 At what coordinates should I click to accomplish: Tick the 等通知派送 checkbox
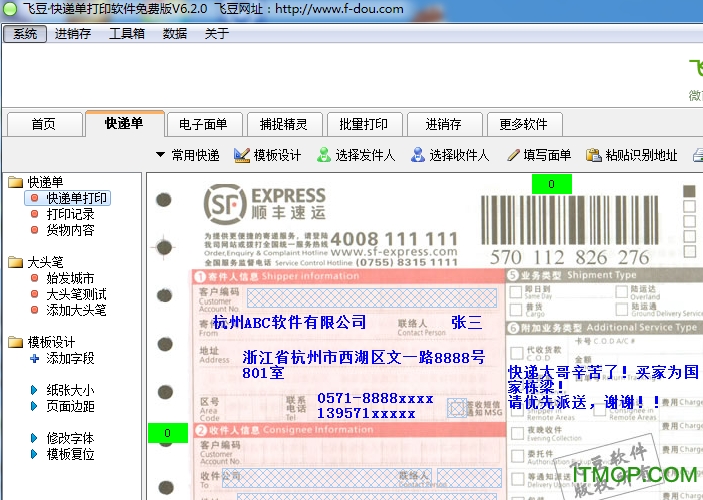517,479
